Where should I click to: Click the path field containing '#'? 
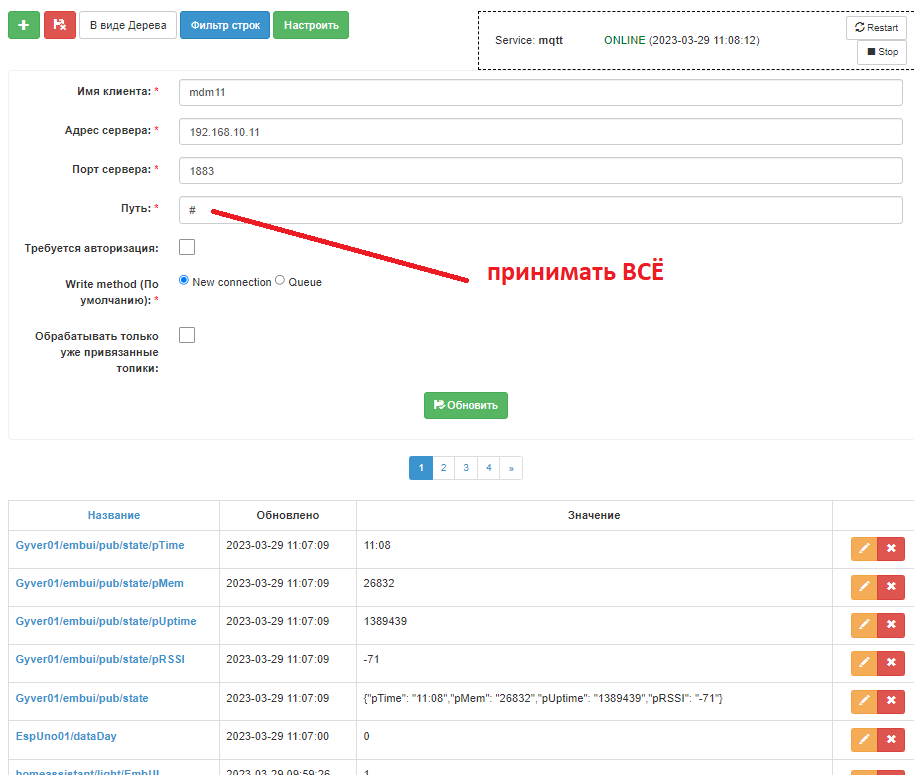click(540, 210)
